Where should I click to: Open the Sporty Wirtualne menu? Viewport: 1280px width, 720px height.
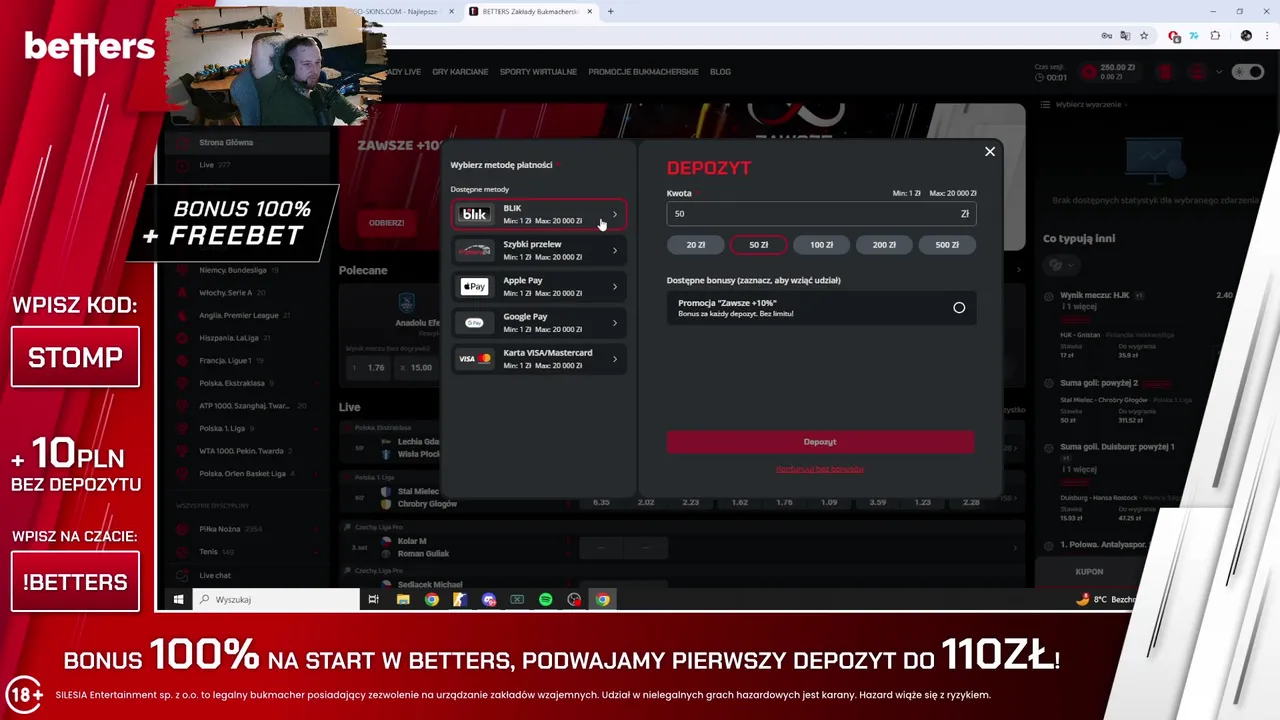point(538,72)
